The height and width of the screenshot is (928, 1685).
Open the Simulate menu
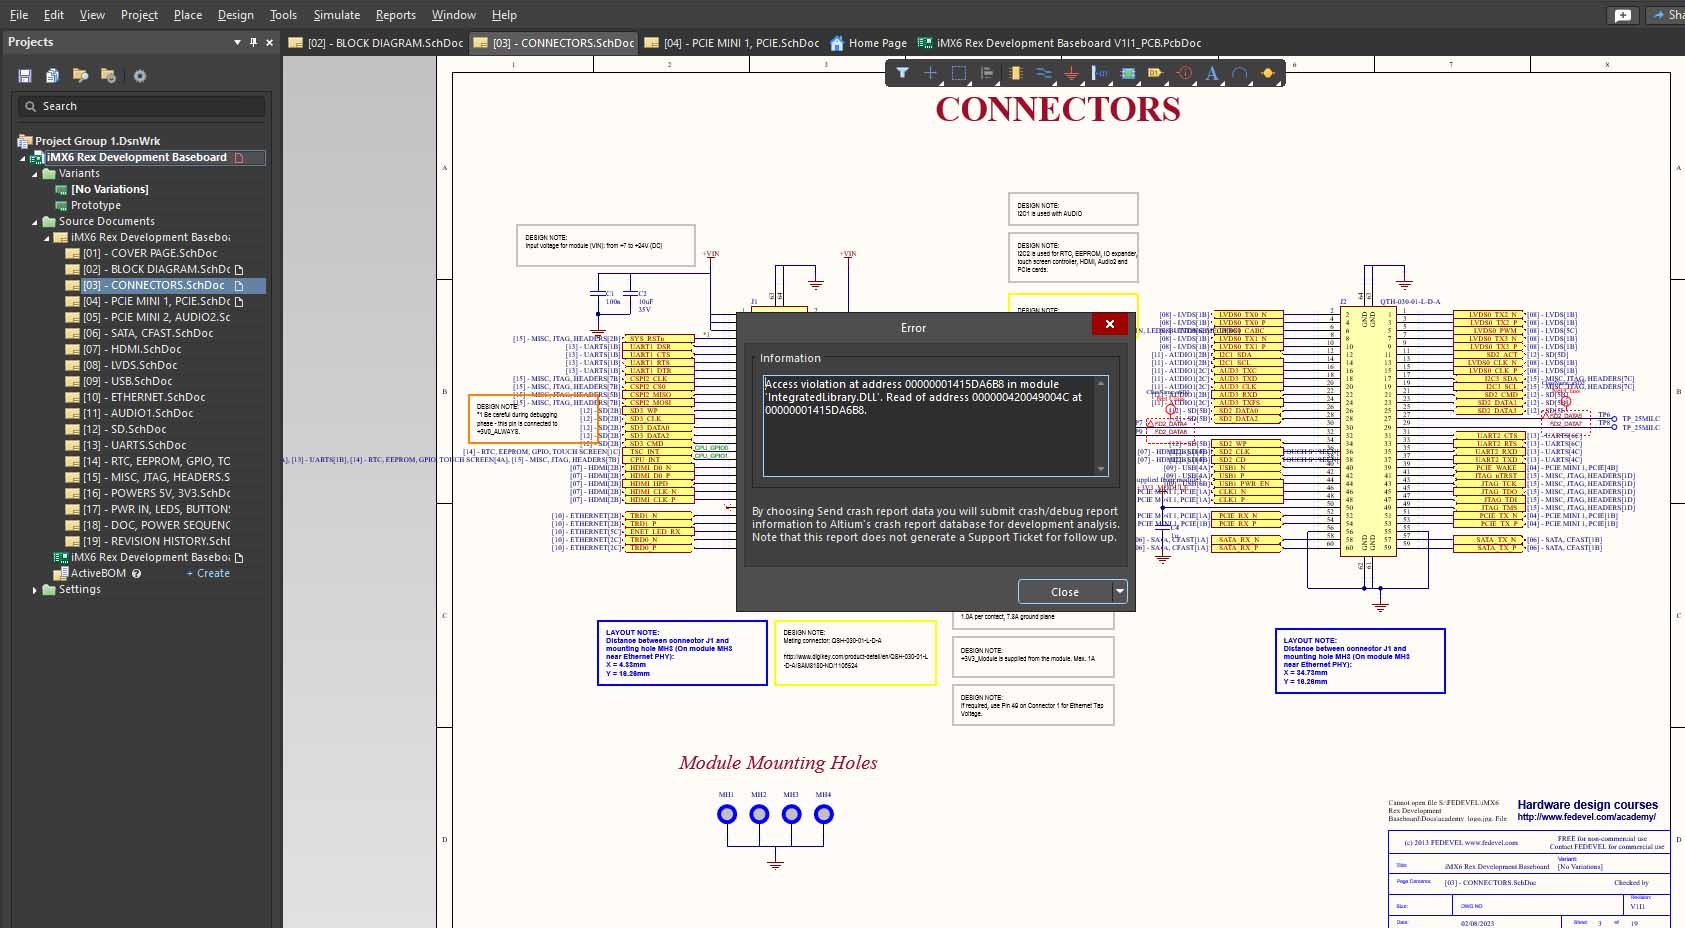click(x=336, y=15)
